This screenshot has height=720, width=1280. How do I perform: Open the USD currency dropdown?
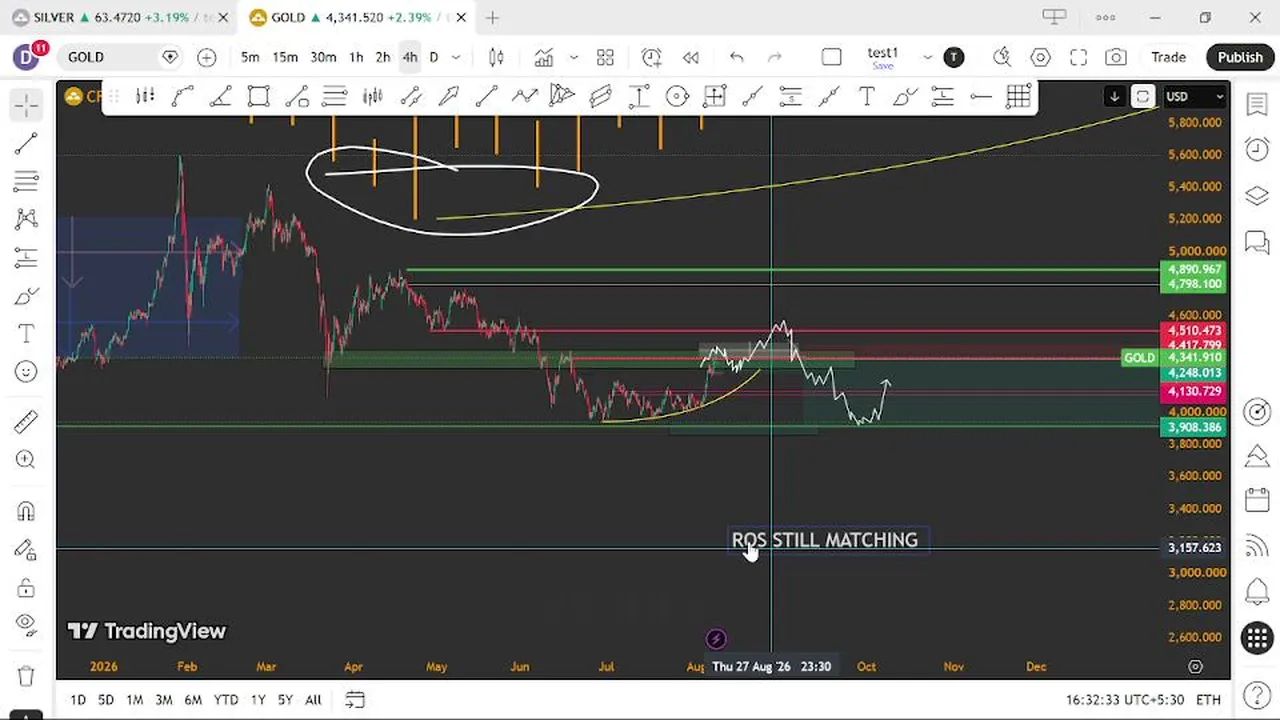(x=1195, y=96)
